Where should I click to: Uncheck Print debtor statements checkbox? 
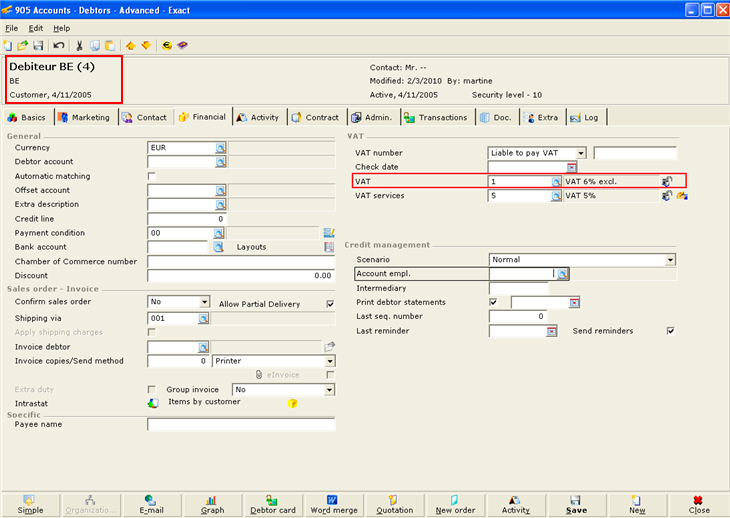[493, 303]
